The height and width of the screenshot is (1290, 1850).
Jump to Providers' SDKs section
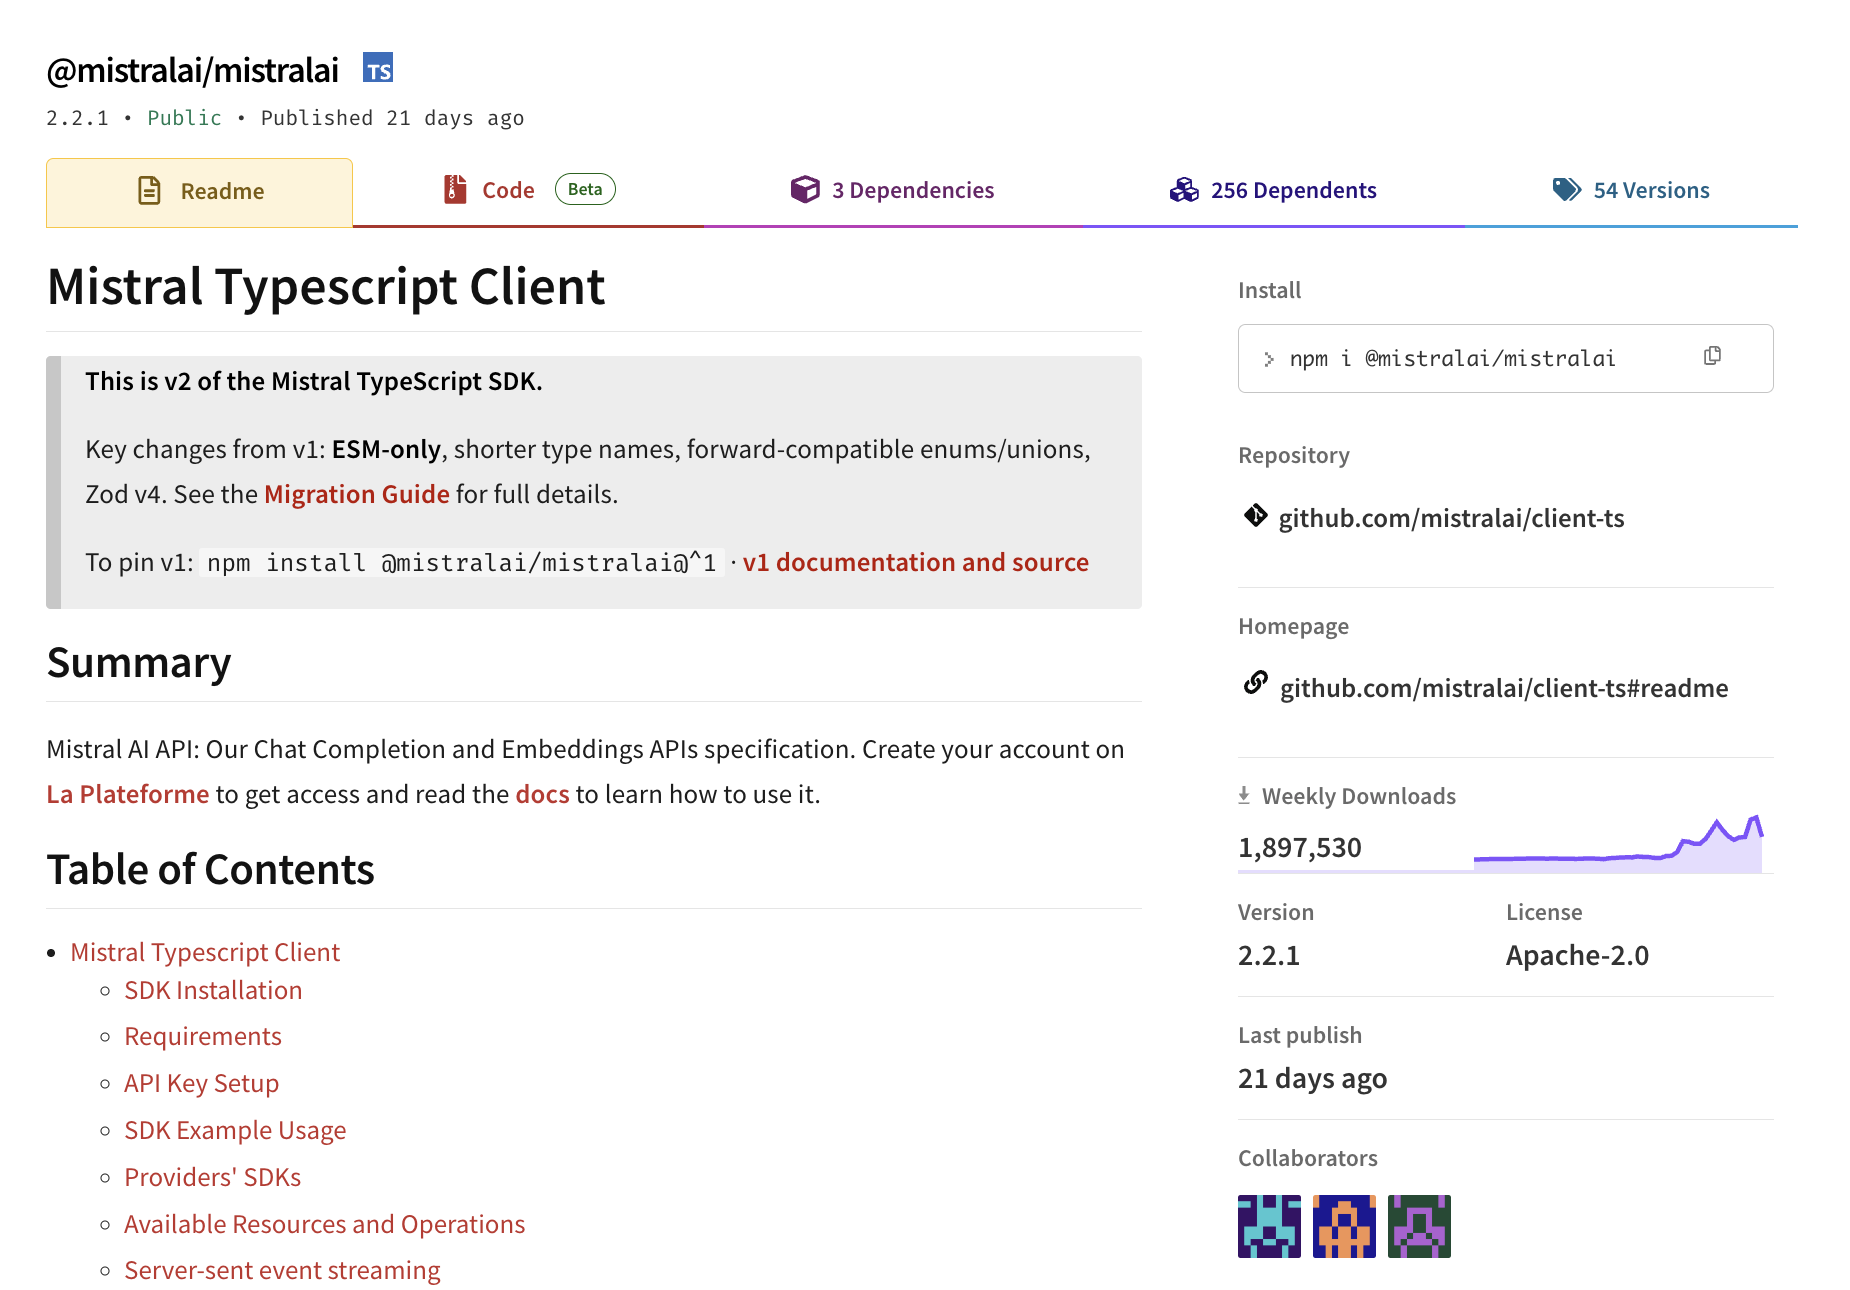(x=212, y=1177)
